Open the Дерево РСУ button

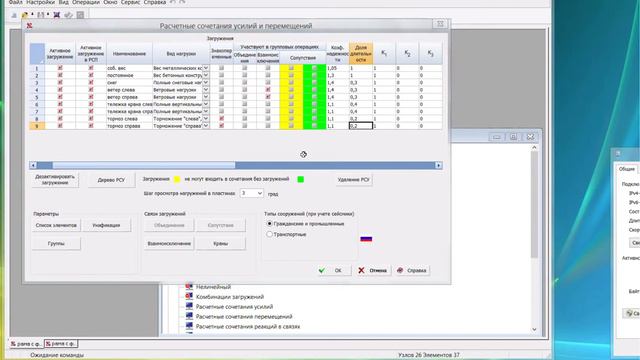[111, 180]
